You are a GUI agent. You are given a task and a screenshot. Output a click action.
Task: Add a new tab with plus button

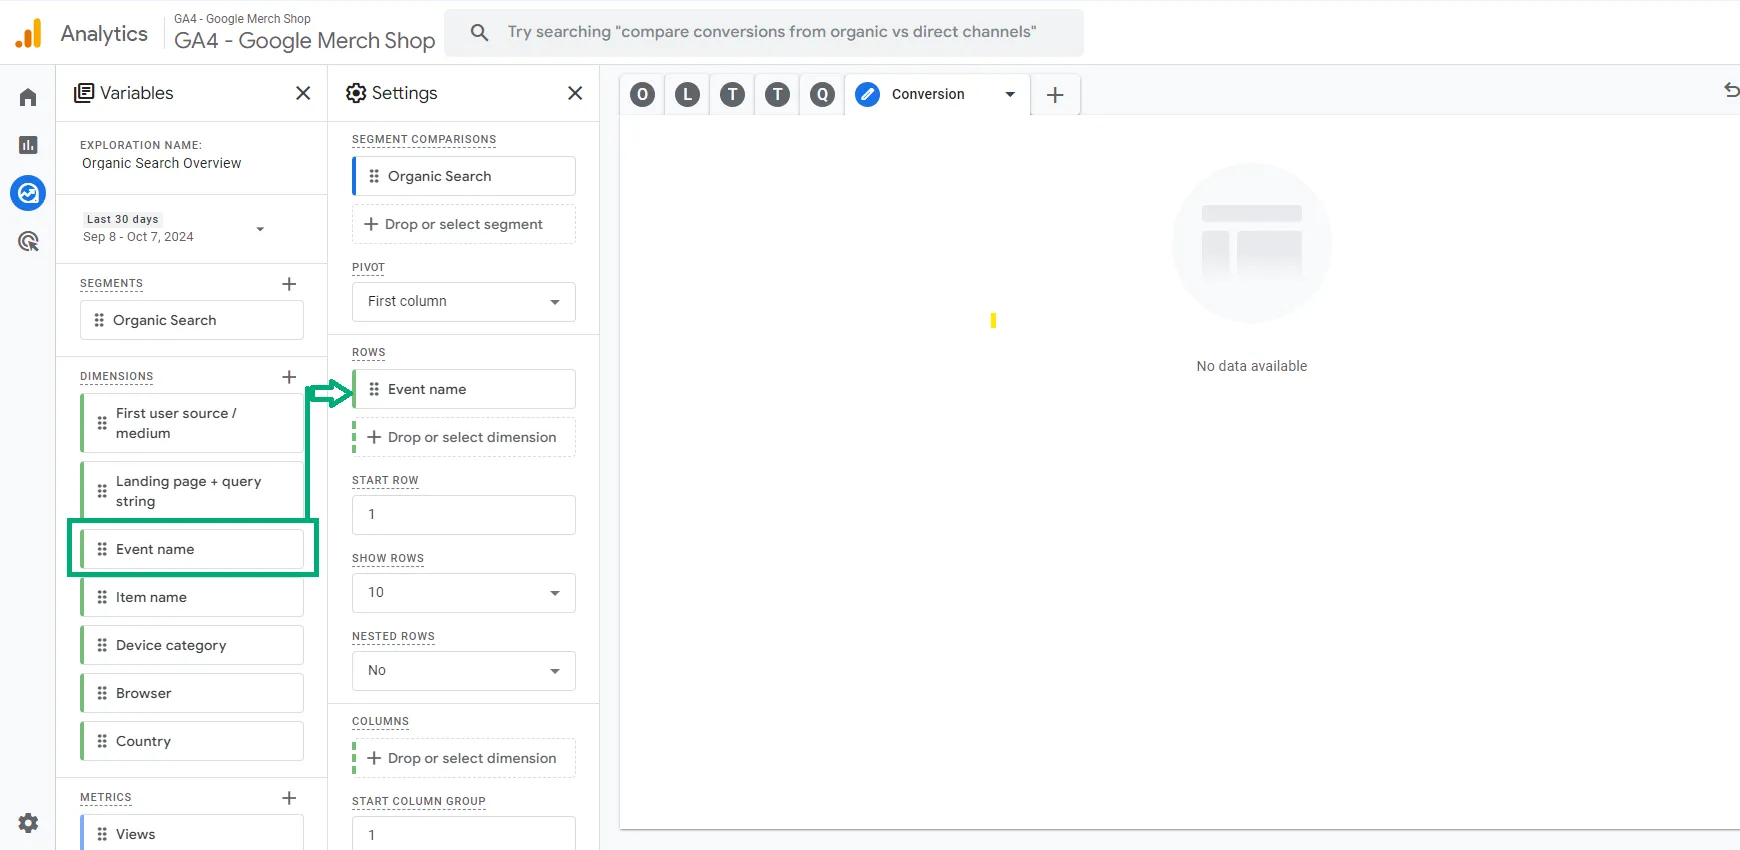click(1055, 95)
